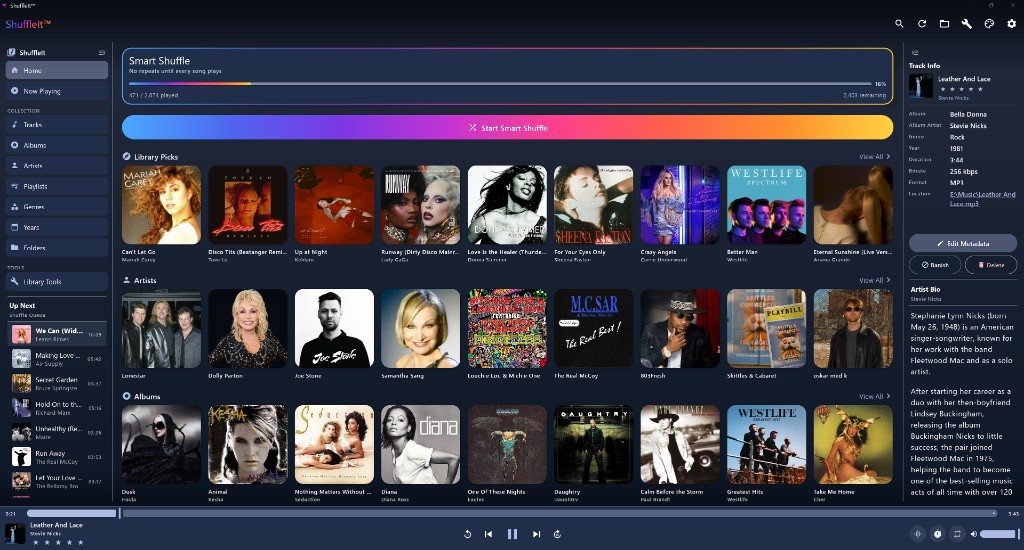The width and height of the screenshot is (1024, 550).
Task: Open Westlife Greatest Hits album
Action: tap(766, 444)
